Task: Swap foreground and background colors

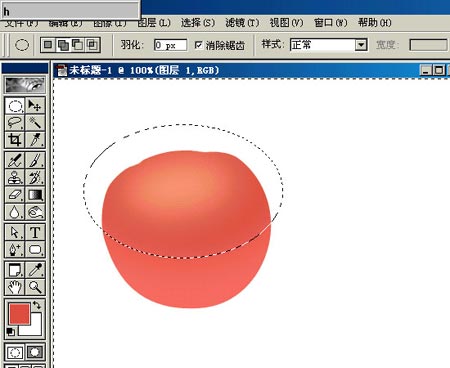Action: pos(37,305)
